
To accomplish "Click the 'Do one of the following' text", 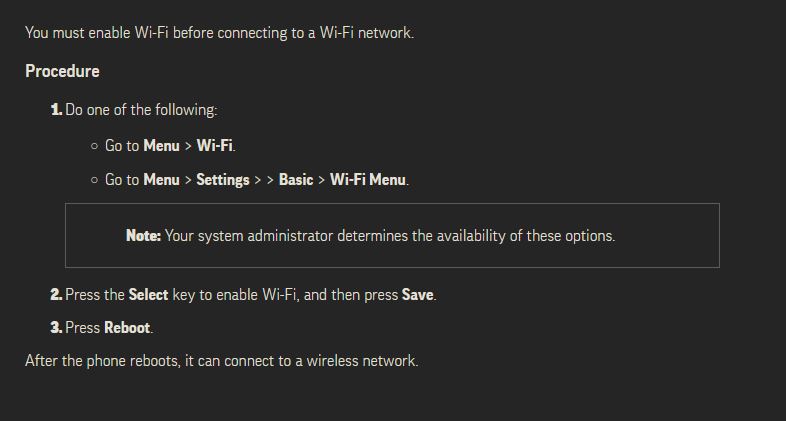I will (x=141, y=110).
